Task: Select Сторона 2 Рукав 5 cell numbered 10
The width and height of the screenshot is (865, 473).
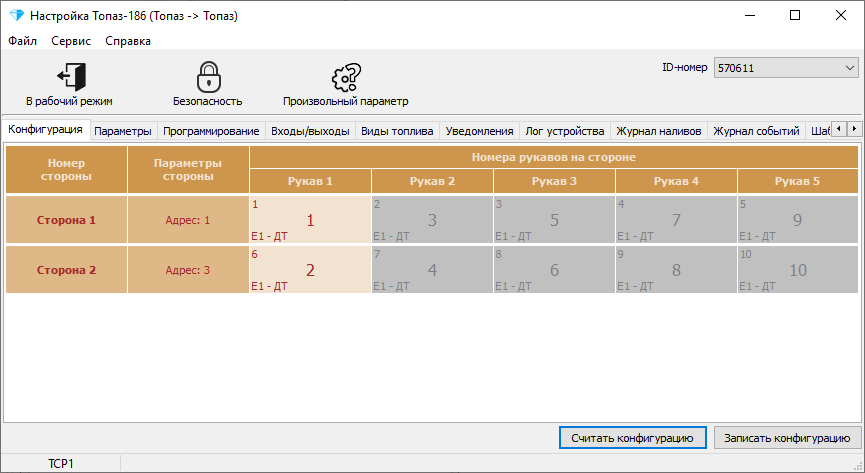Action: click(798, 270)
